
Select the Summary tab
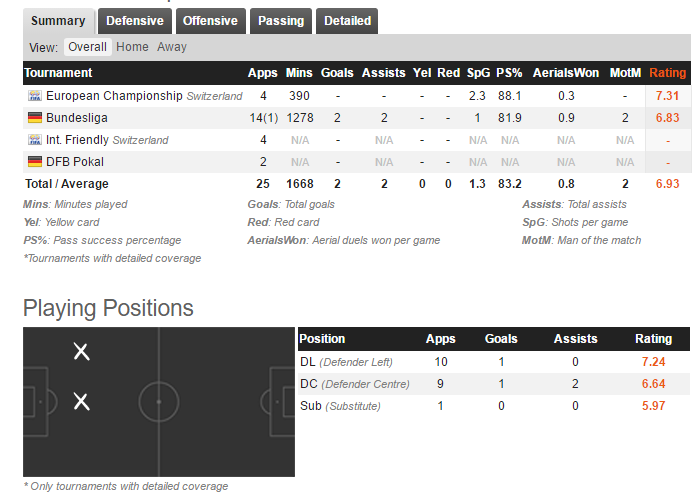click(58, 21)
